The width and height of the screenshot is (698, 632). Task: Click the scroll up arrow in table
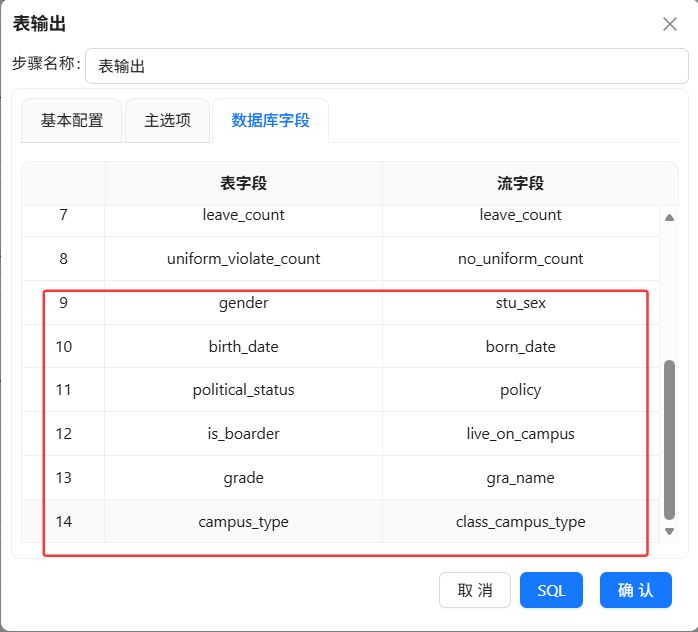(669, 218)
